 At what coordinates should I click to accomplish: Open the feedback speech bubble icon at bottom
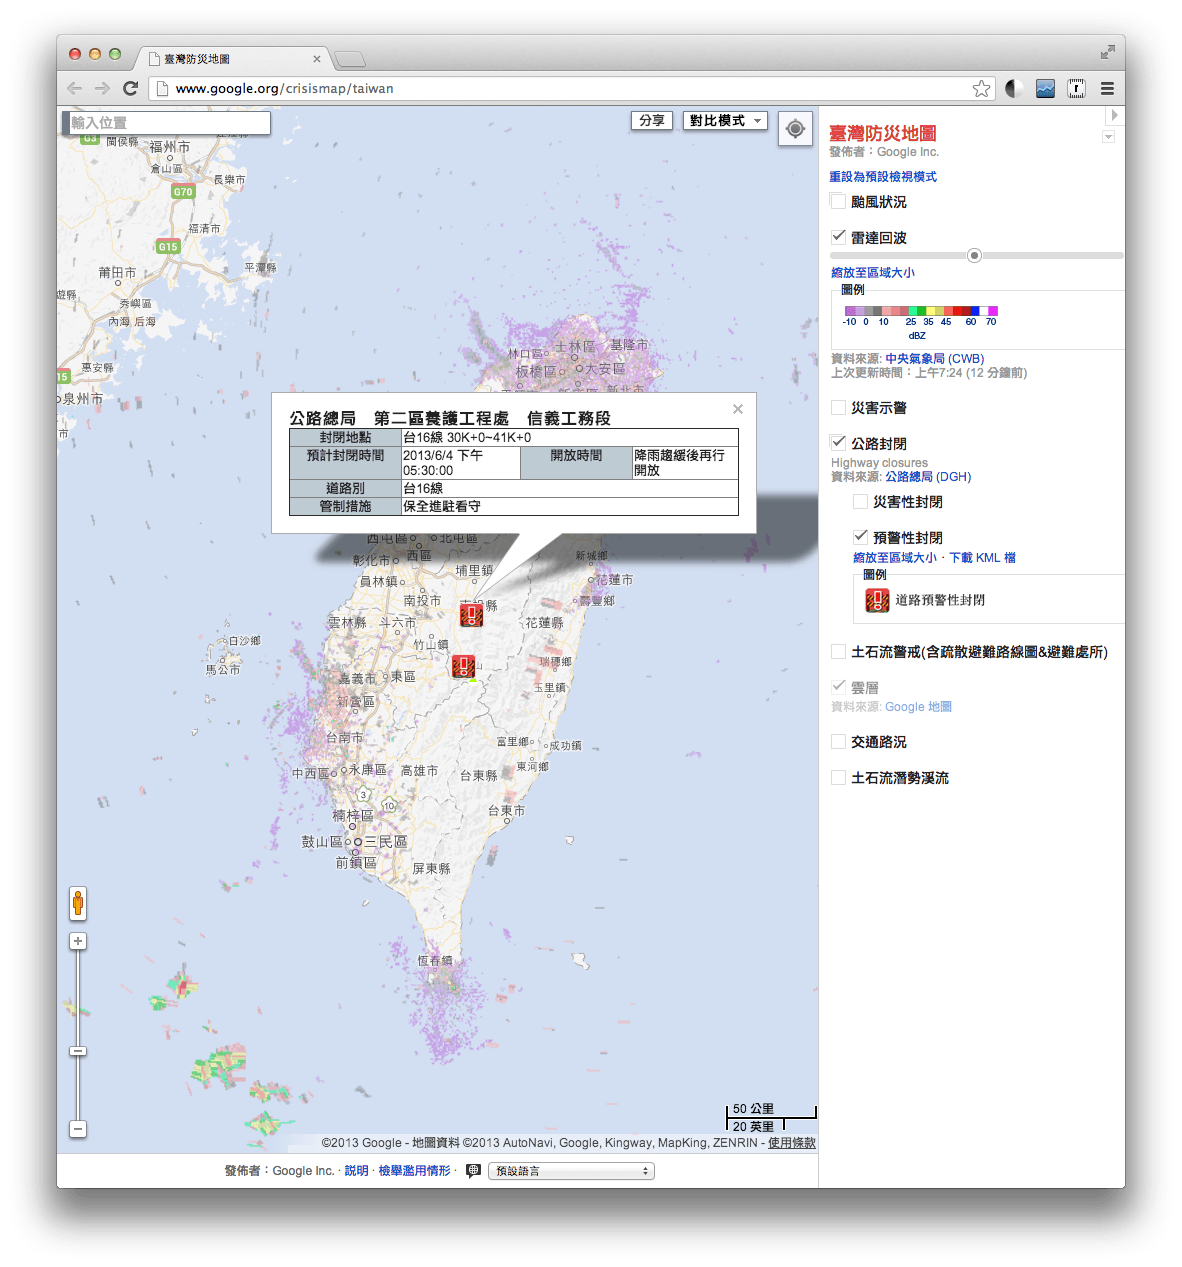(x=472, y=1170)
